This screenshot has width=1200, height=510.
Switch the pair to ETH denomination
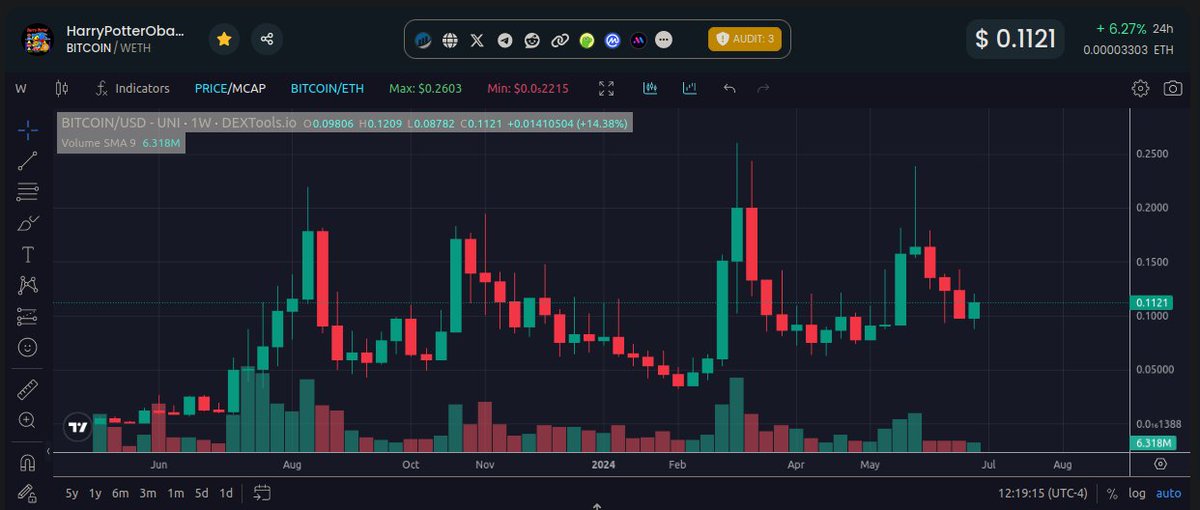327,89
